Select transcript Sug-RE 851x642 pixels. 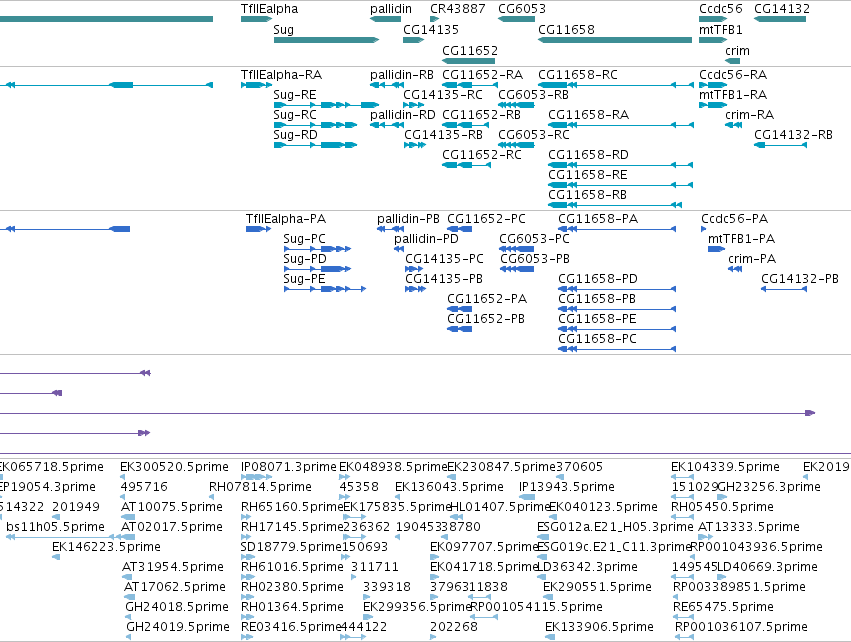click(295, 94)
